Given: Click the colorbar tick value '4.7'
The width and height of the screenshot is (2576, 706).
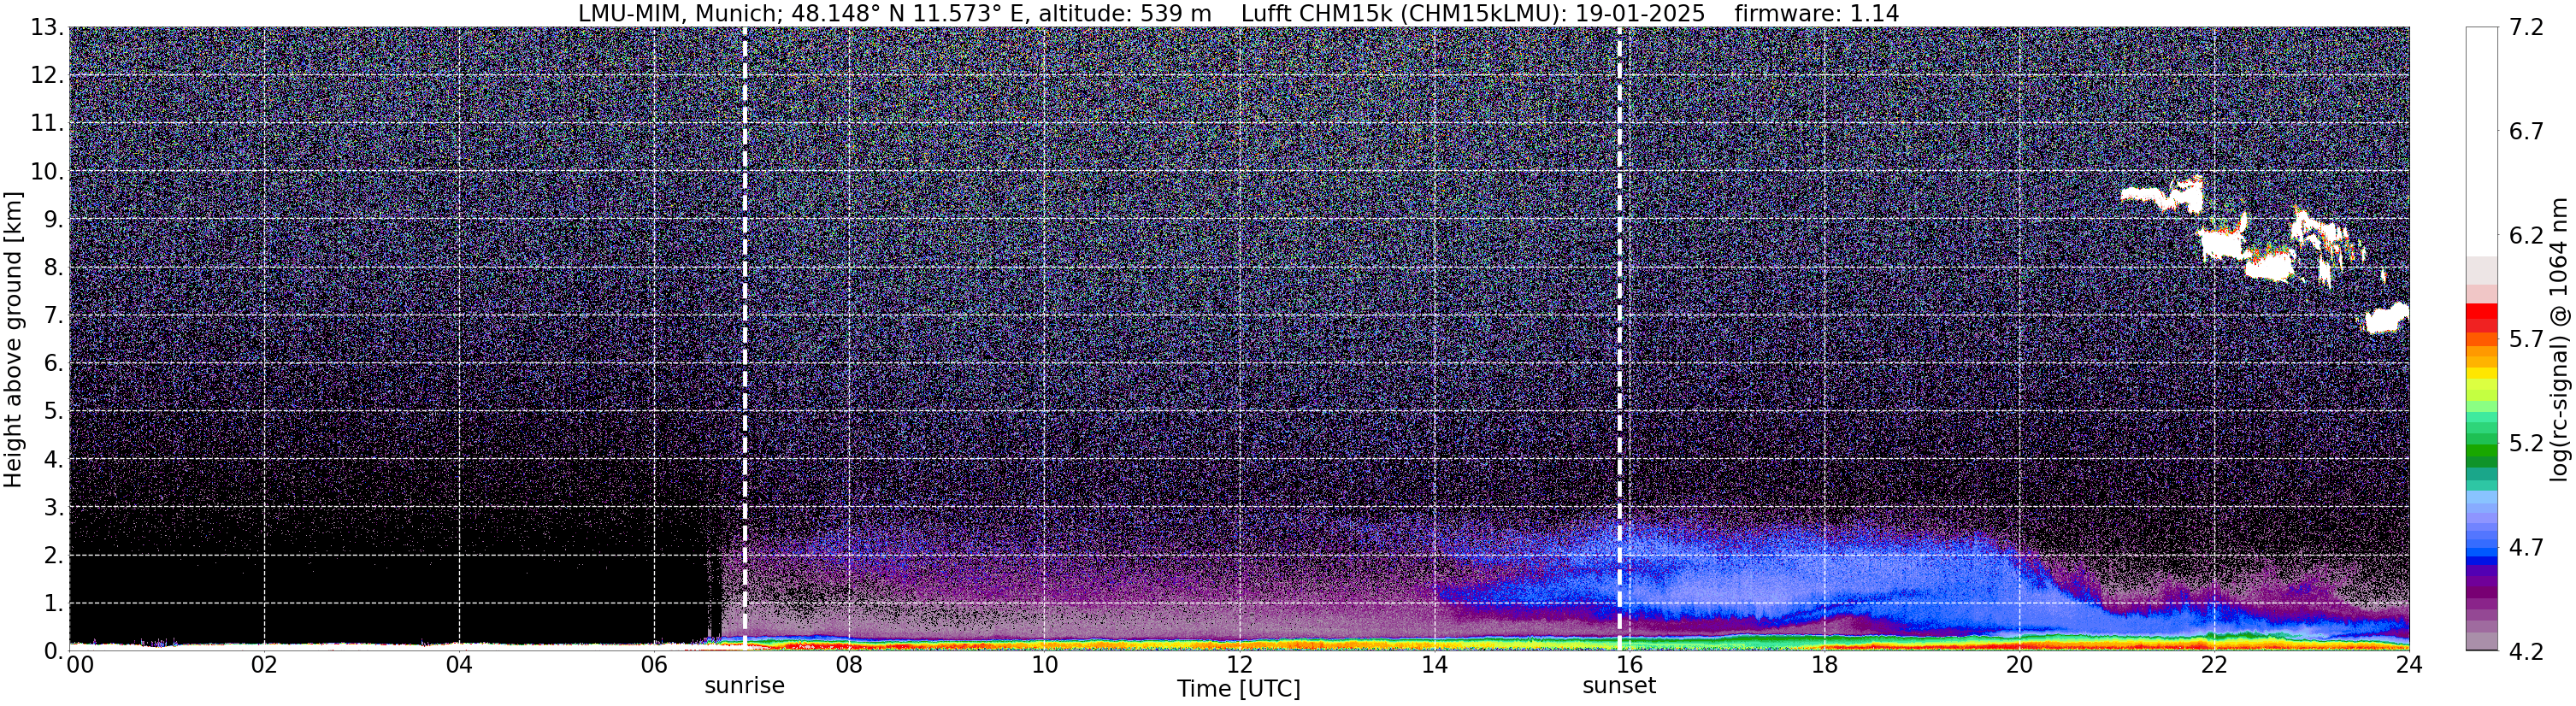Looking at the screenshot, I should 2526,547.
